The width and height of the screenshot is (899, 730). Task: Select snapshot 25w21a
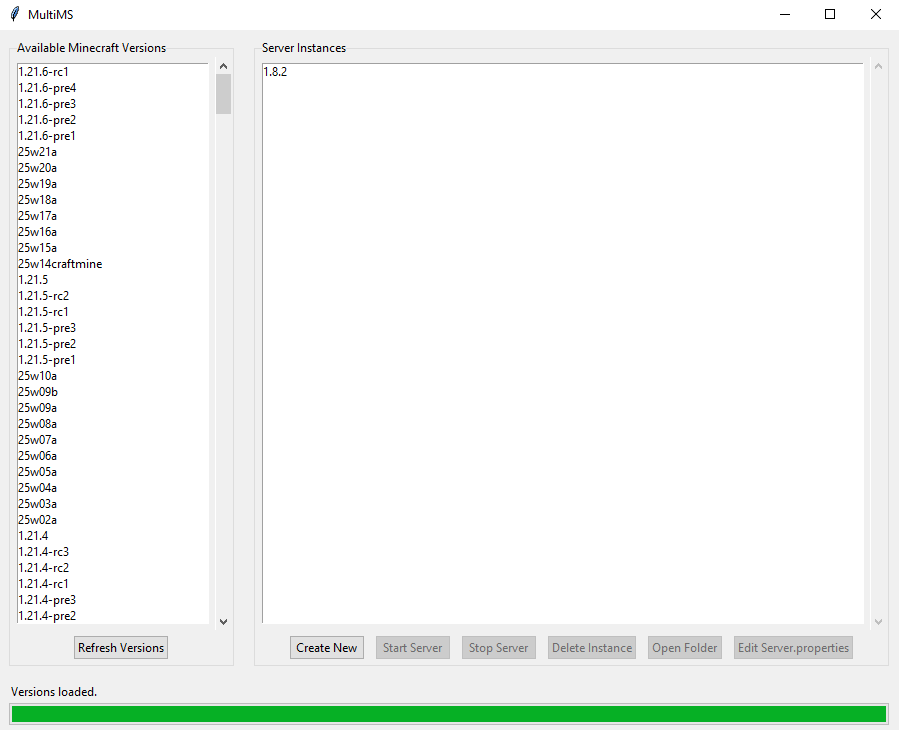point(112,152)
